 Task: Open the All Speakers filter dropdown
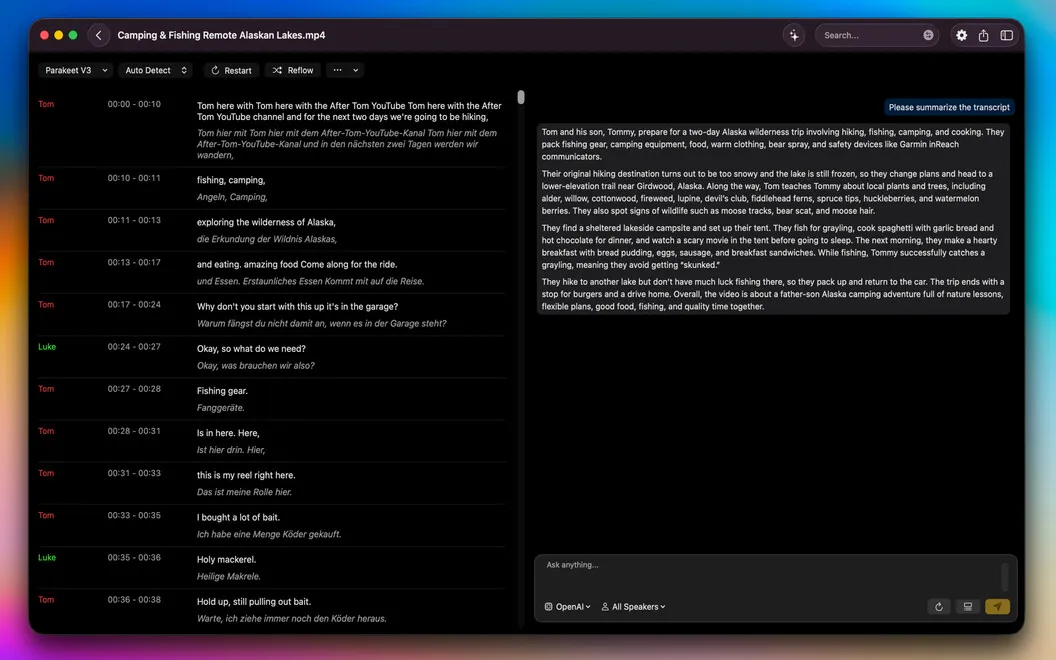(633, 607)
